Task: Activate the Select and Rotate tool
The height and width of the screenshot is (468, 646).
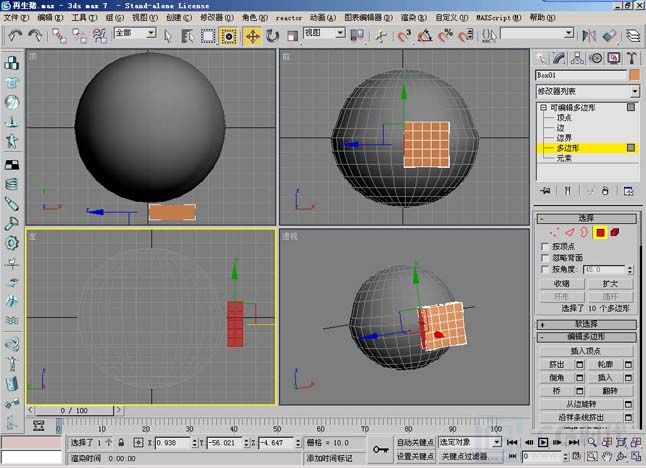Action: pos(272,36)
